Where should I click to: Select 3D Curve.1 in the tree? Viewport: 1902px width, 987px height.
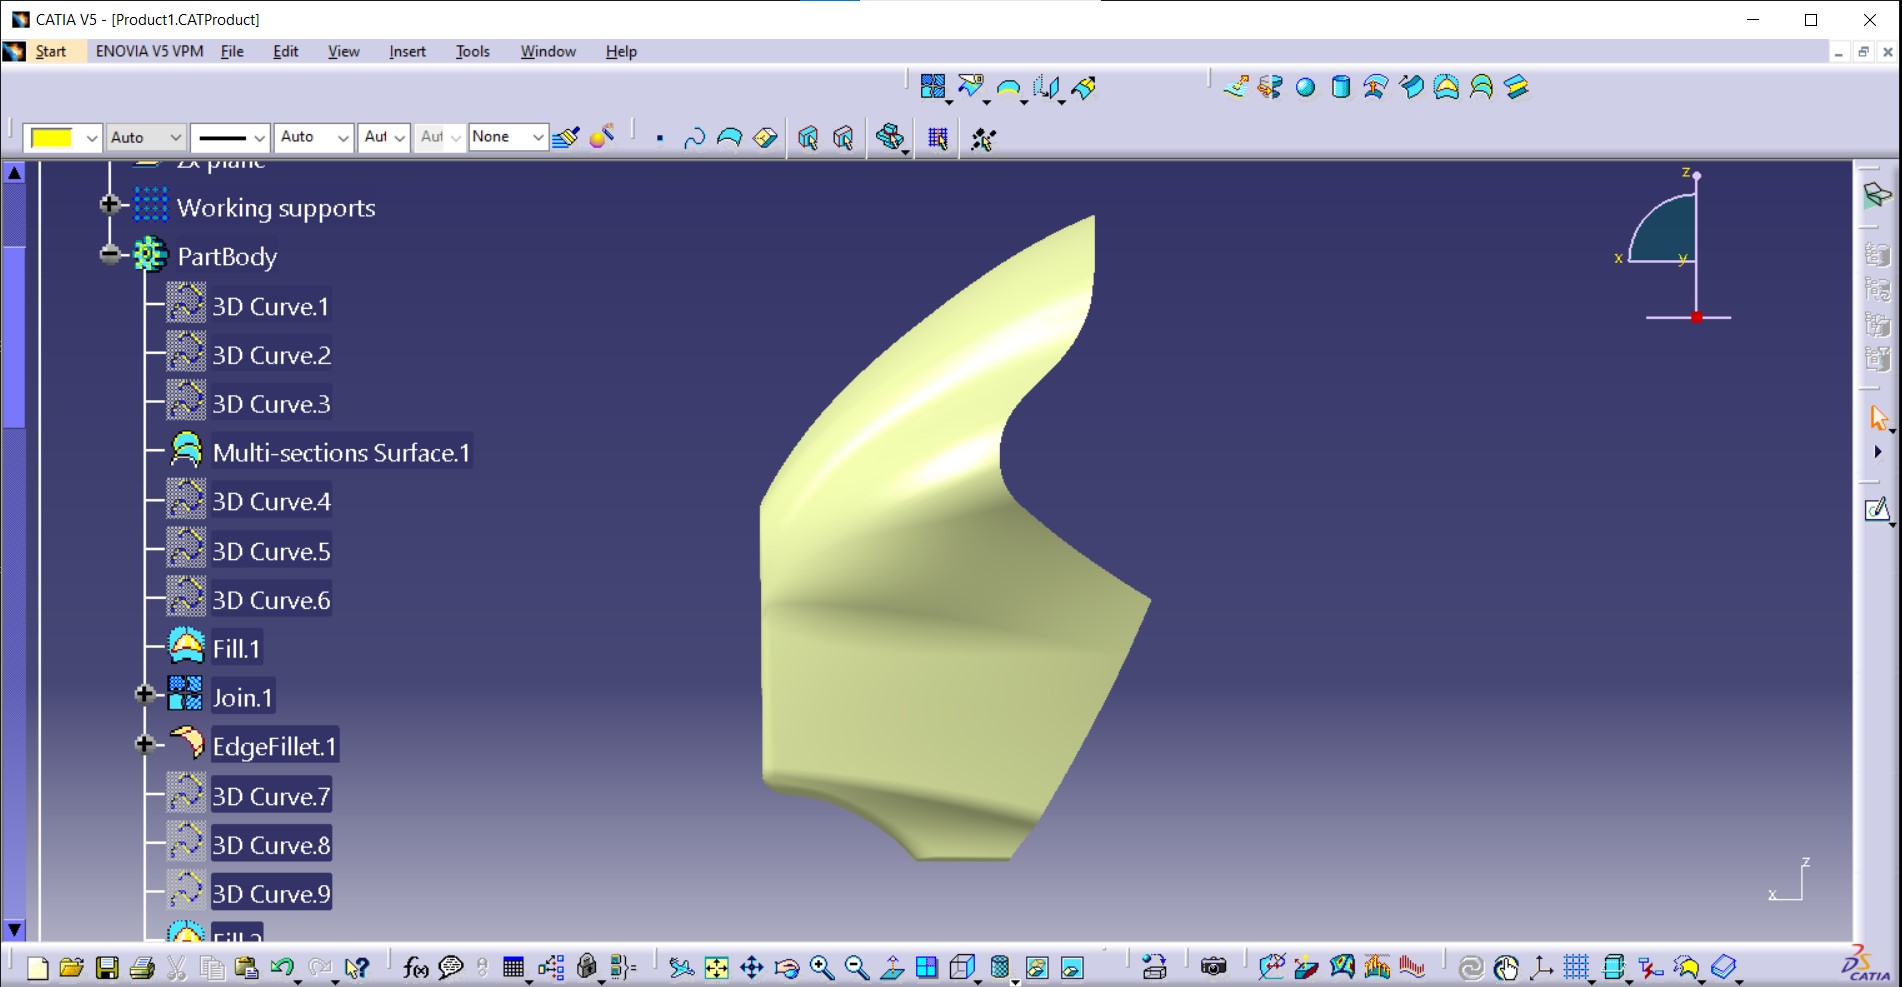270,306
